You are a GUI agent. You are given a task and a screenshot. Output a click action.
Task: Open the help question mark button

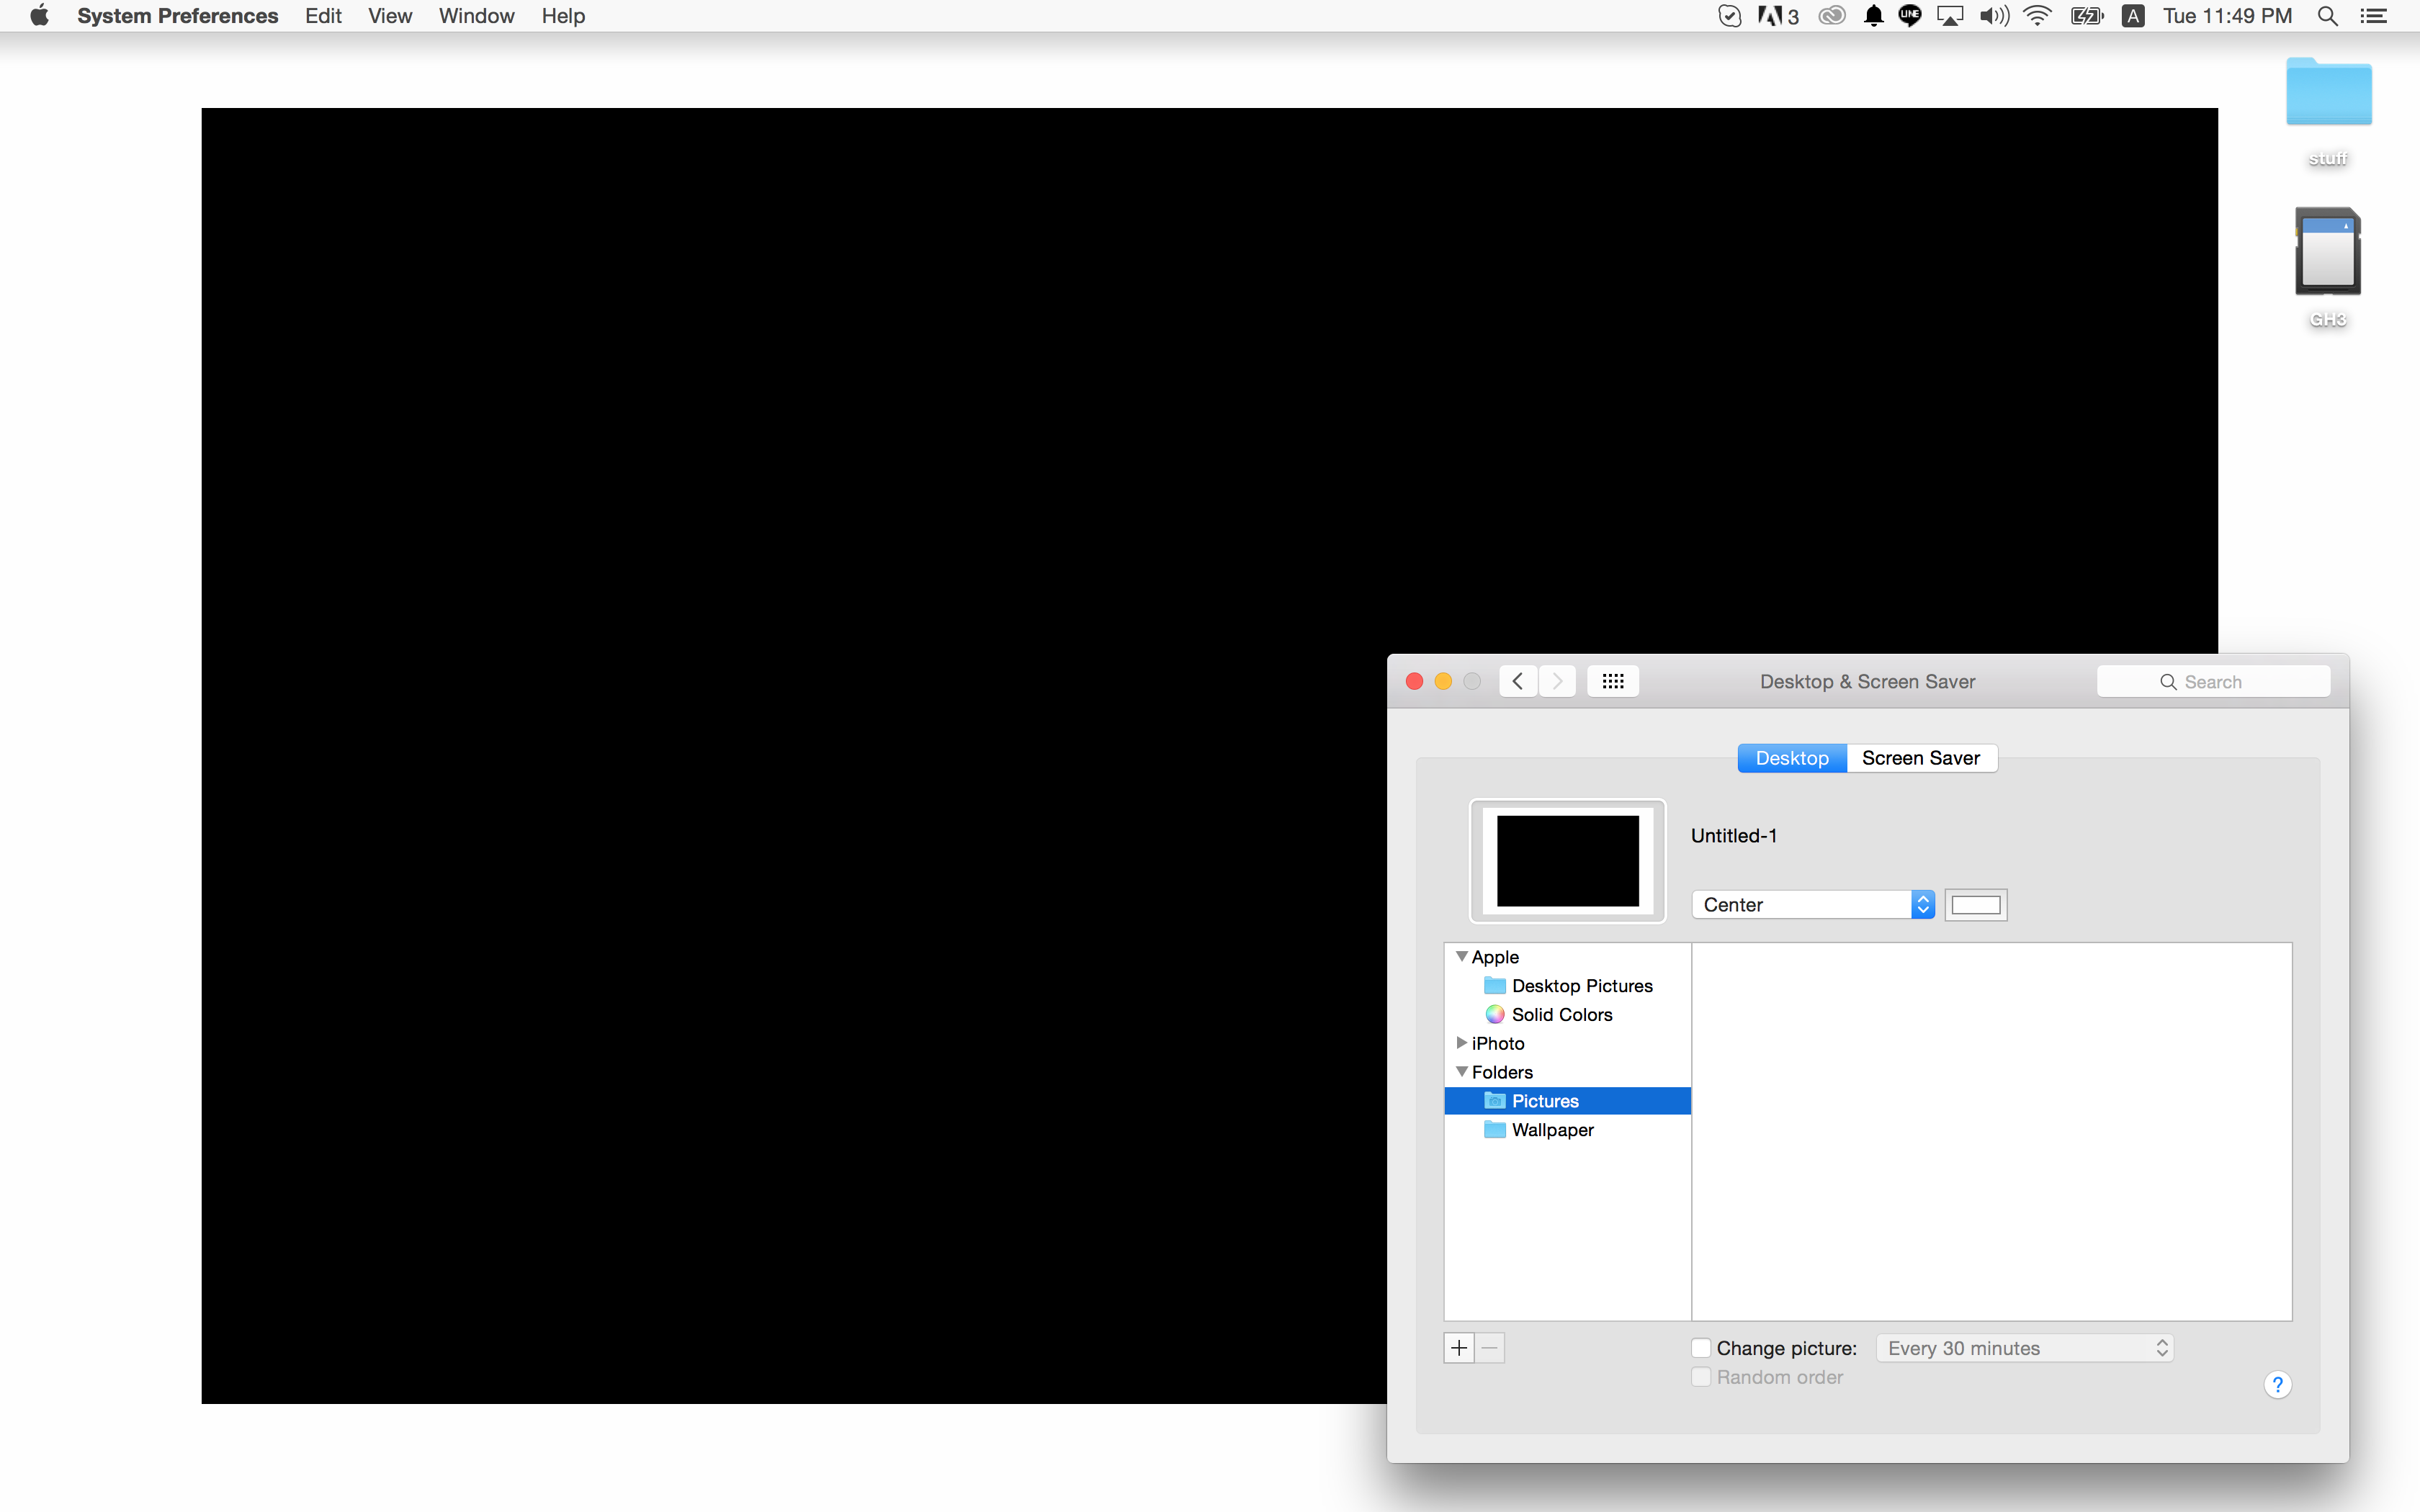(x=2277, y=1385)
